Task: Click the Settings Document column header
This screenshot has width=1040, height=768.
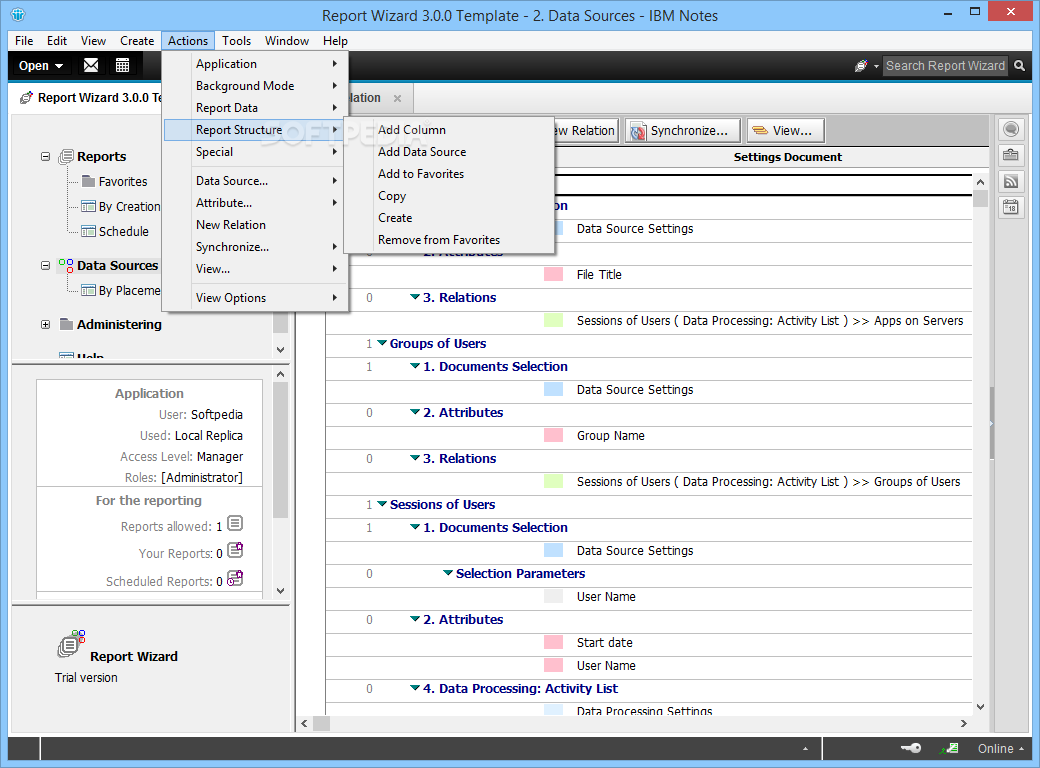Action: [787, 157]
